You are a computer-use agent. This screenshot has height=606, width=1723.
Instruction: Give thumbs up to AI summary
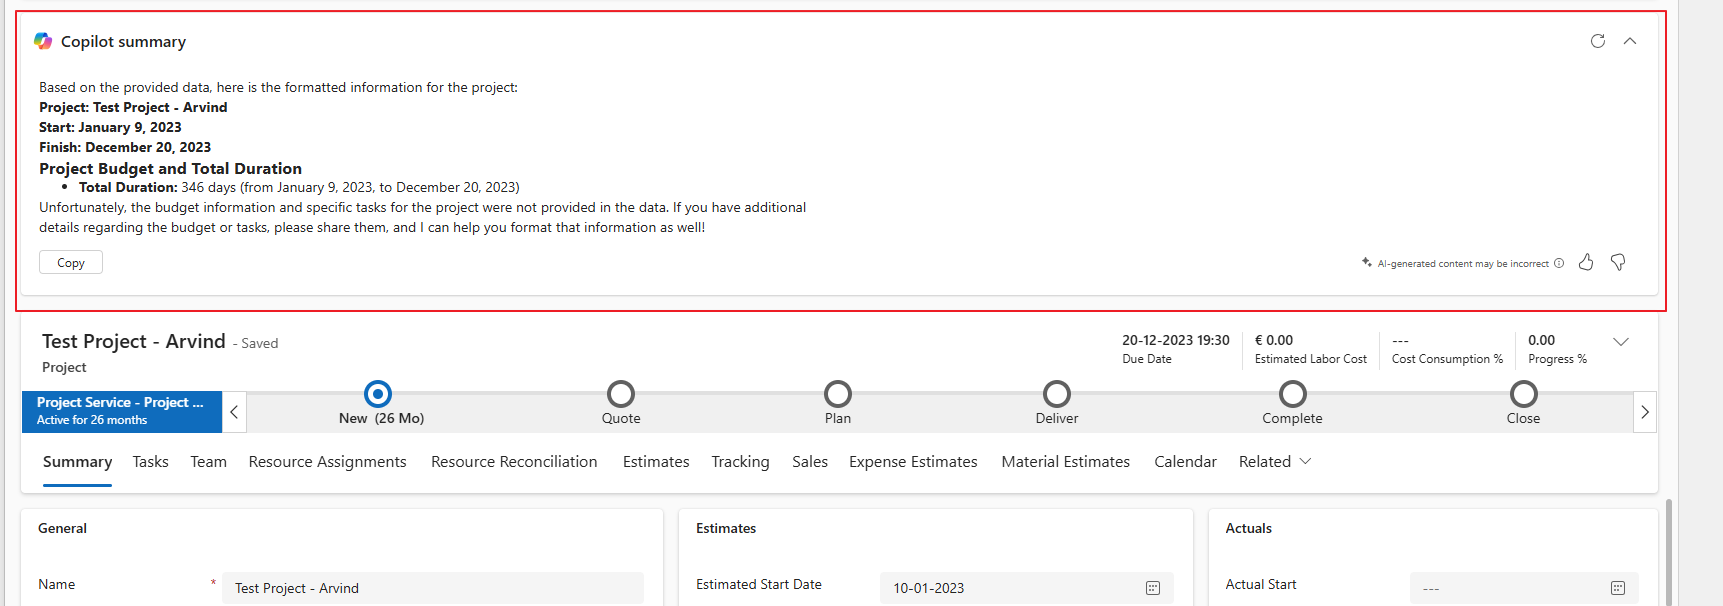[1586, 262]
